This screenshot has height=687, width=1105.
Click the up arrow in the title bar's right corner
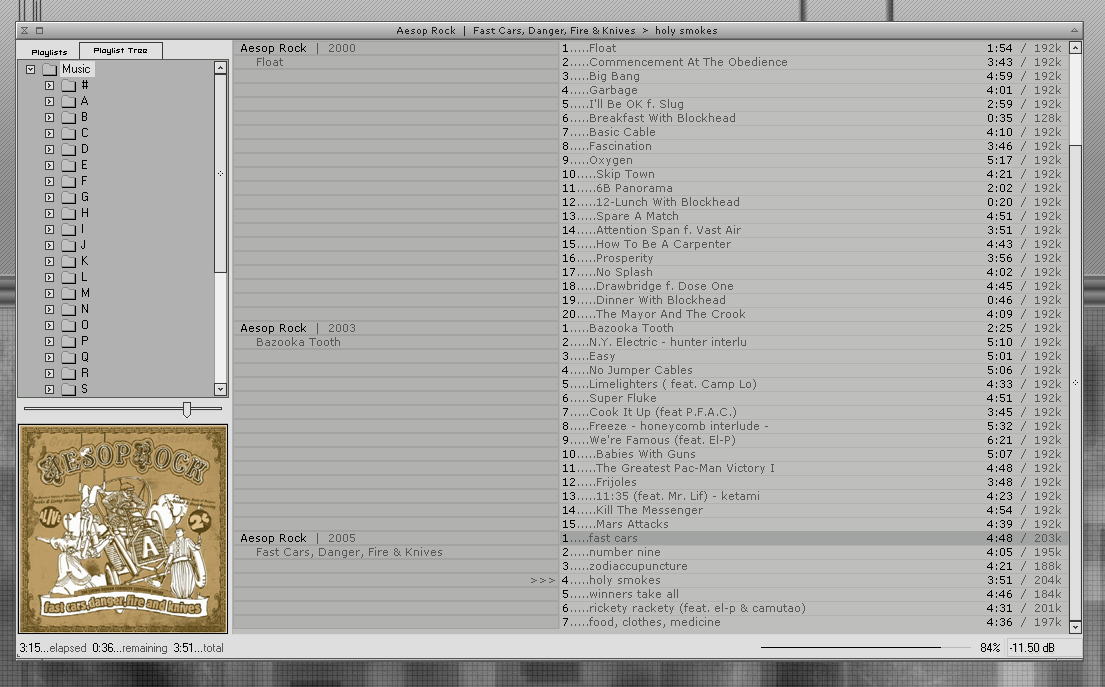(1075, 30)
